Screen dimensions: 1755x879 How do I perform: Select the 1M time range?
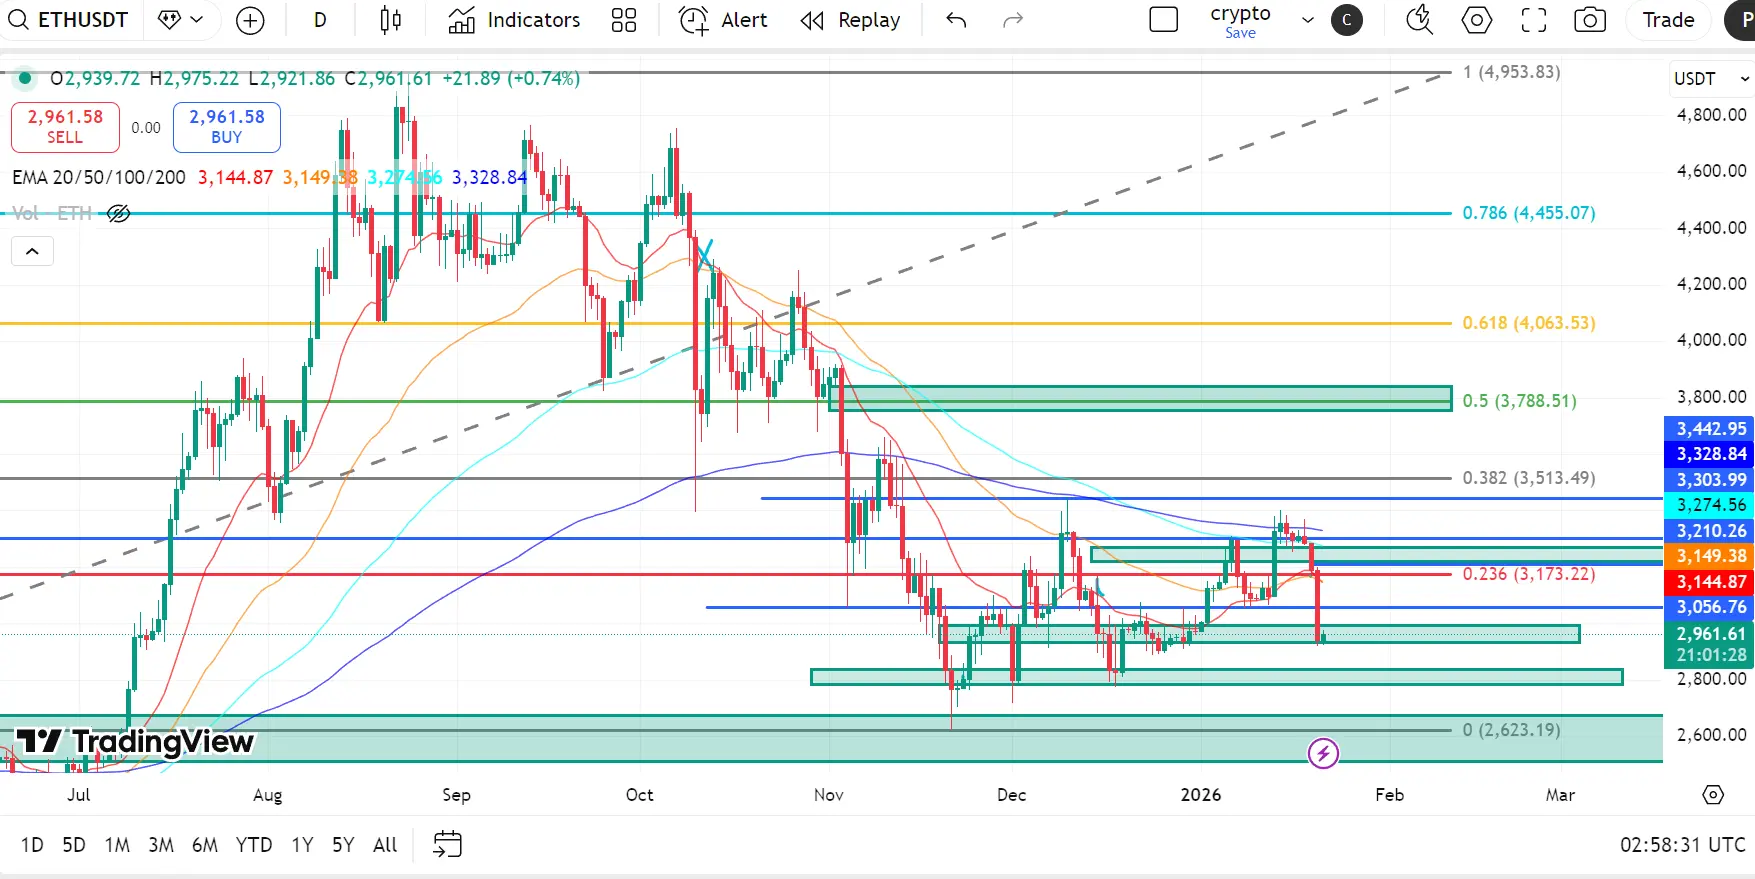click(117, 845)
